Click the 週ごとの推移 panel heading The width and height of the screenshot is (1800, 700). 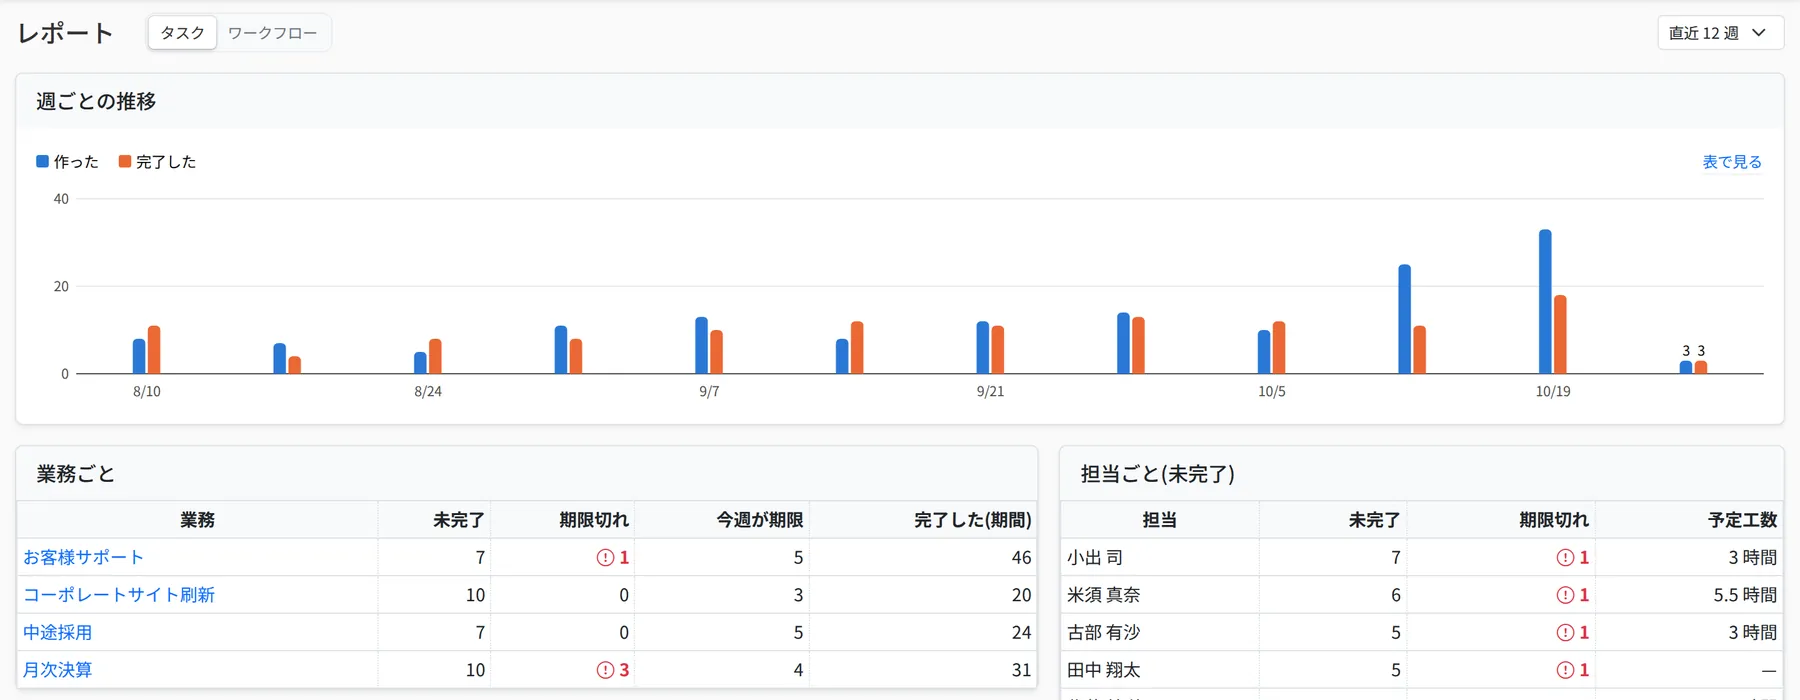96,101
